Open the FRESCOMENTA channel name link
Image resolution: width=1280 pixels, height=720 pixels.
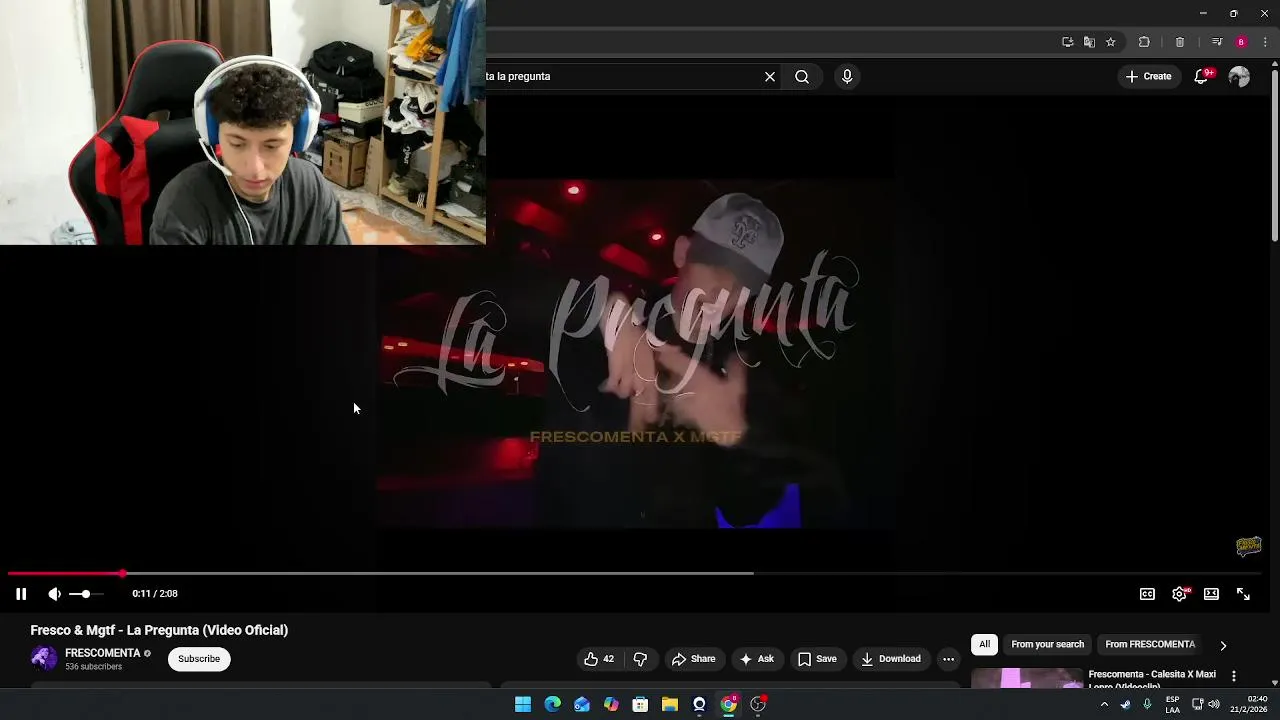tap(102, 653)
